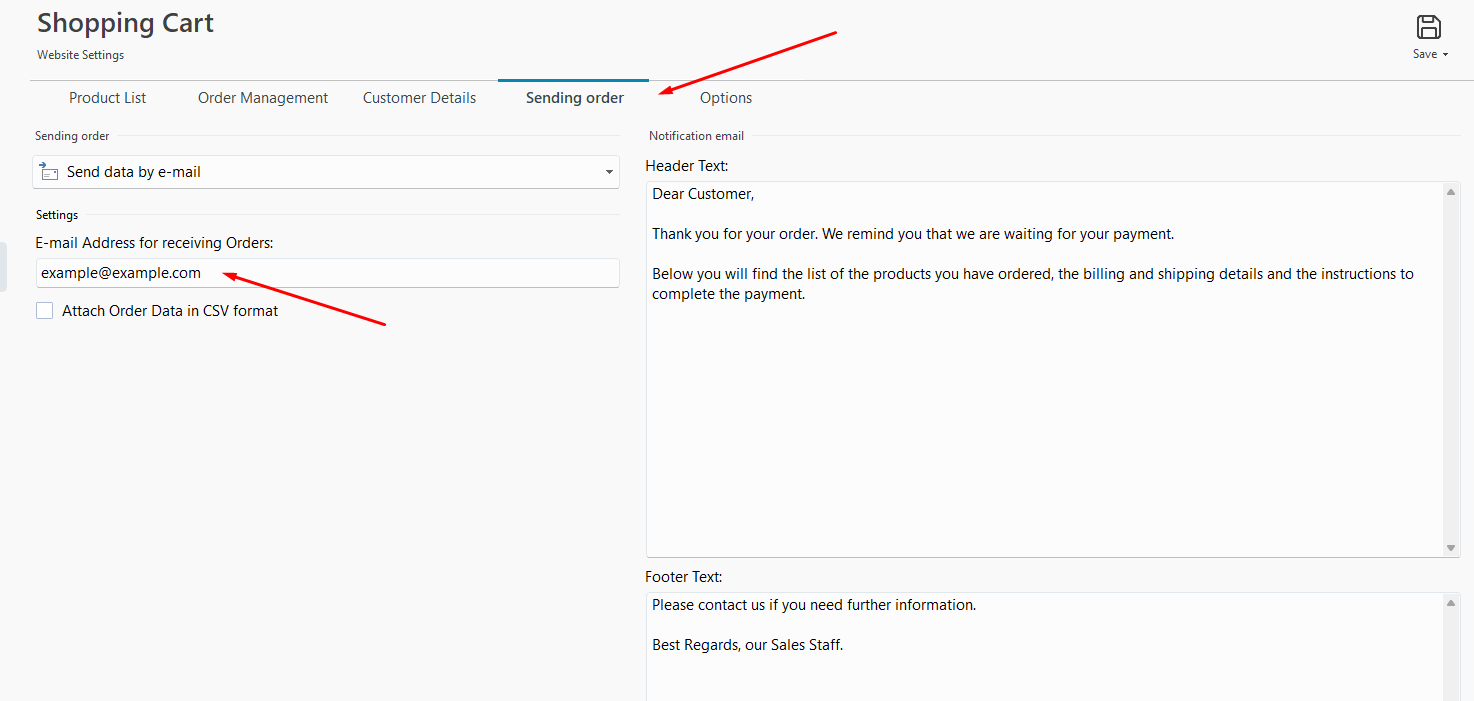This screenshot has width=1474, height=701.
Task: Go to the Customer Details tab
Action: pos(419,98)
